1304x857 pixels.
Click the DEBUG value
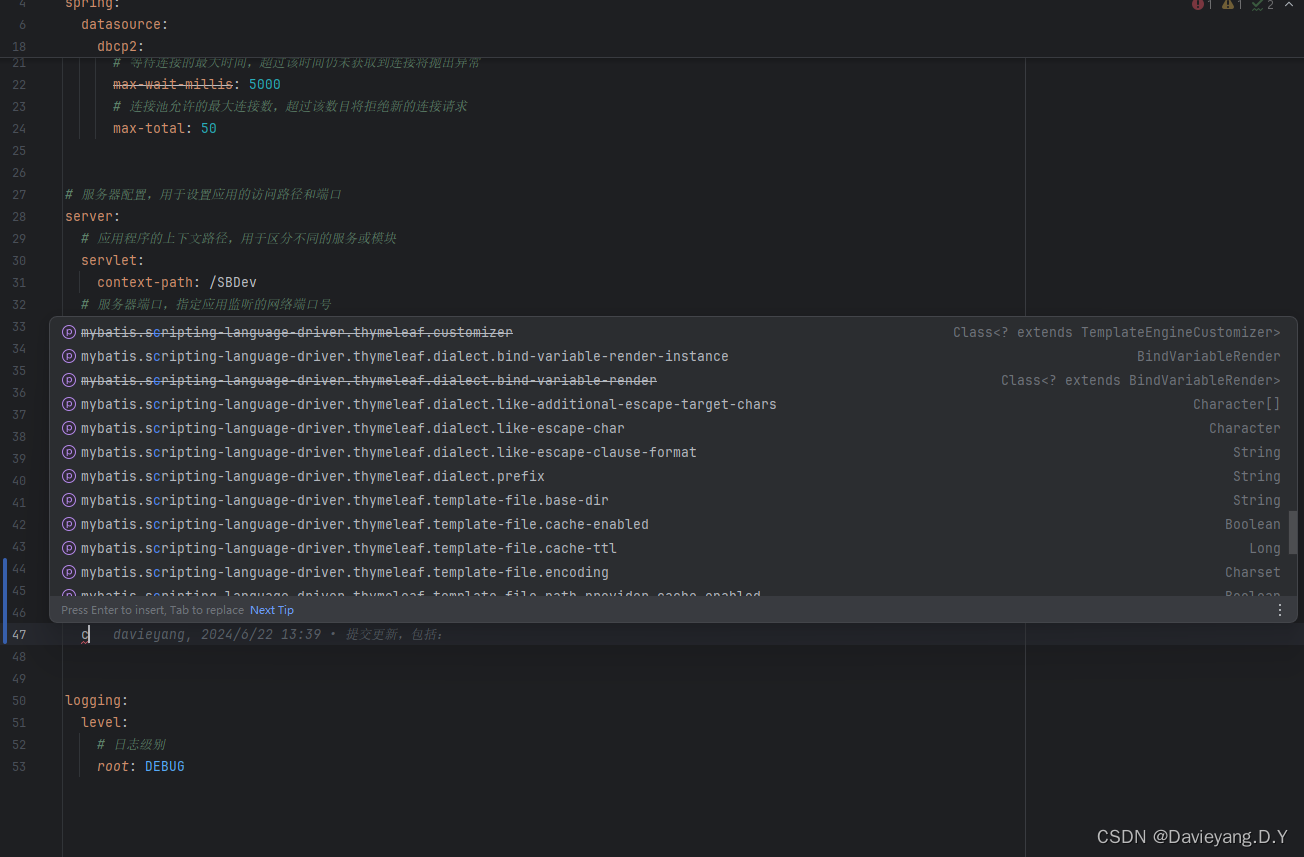165,766
